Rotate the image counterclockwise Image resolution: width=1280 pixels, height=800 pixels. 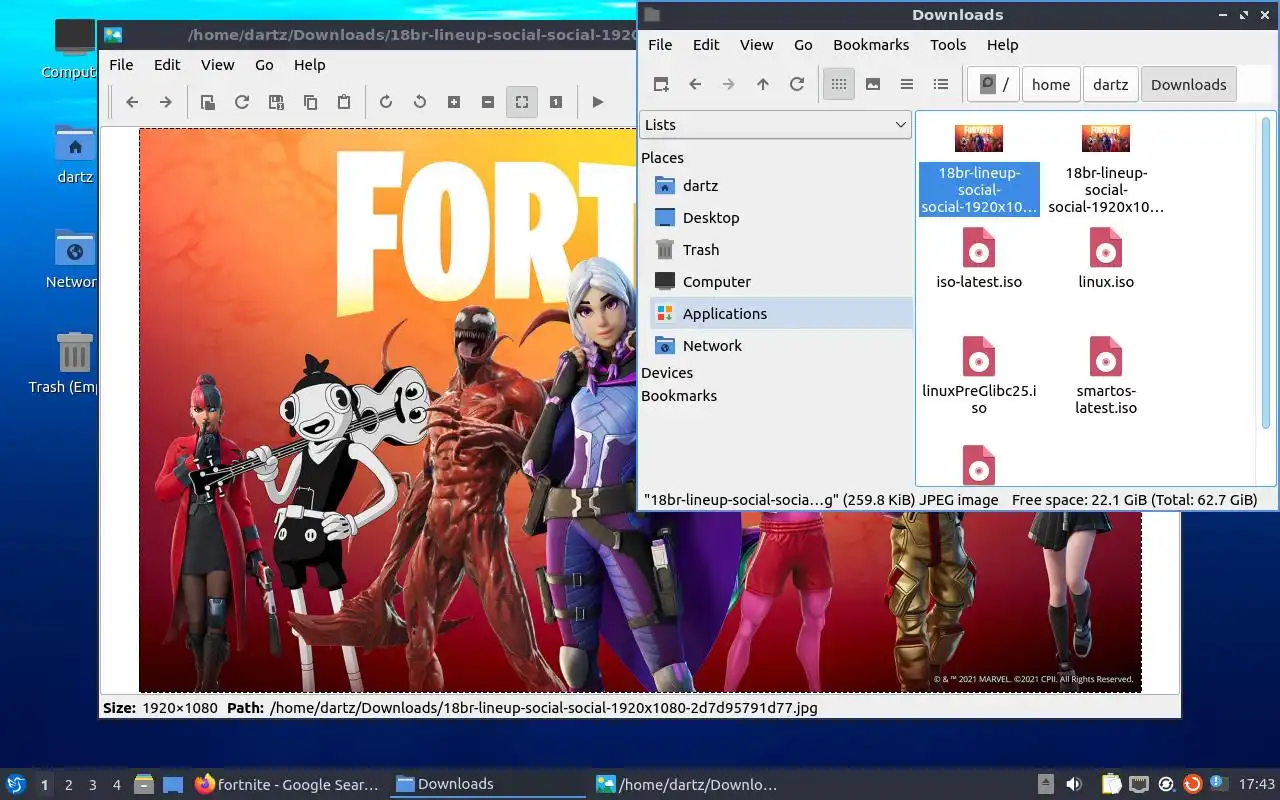pos(420,102)
